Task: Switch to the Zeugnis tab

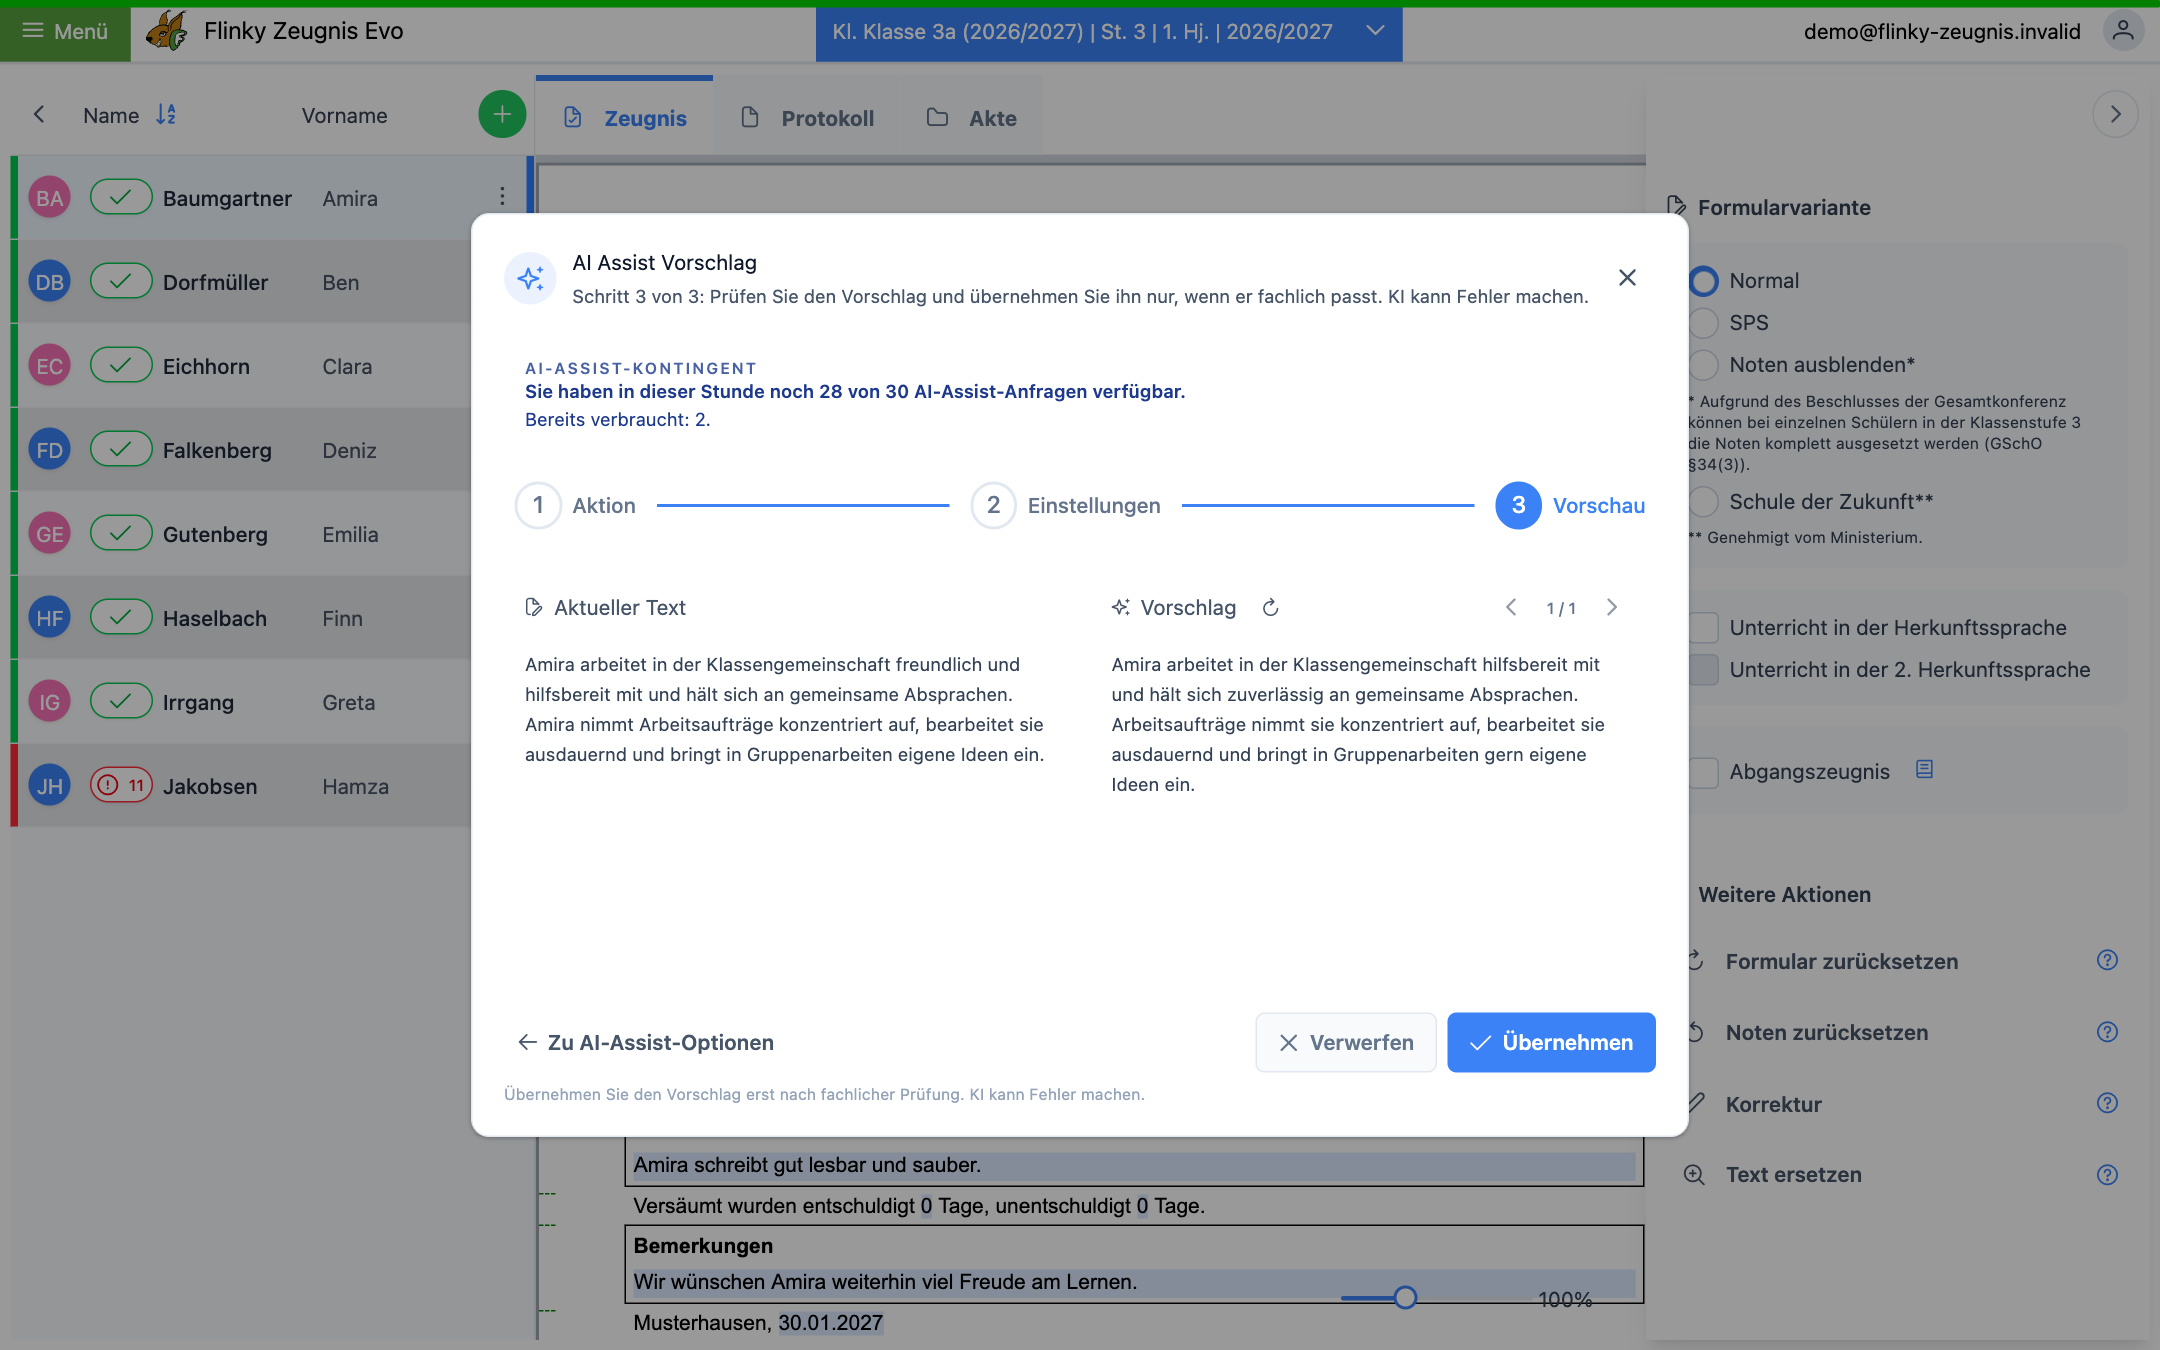Action: pos(625,118)
